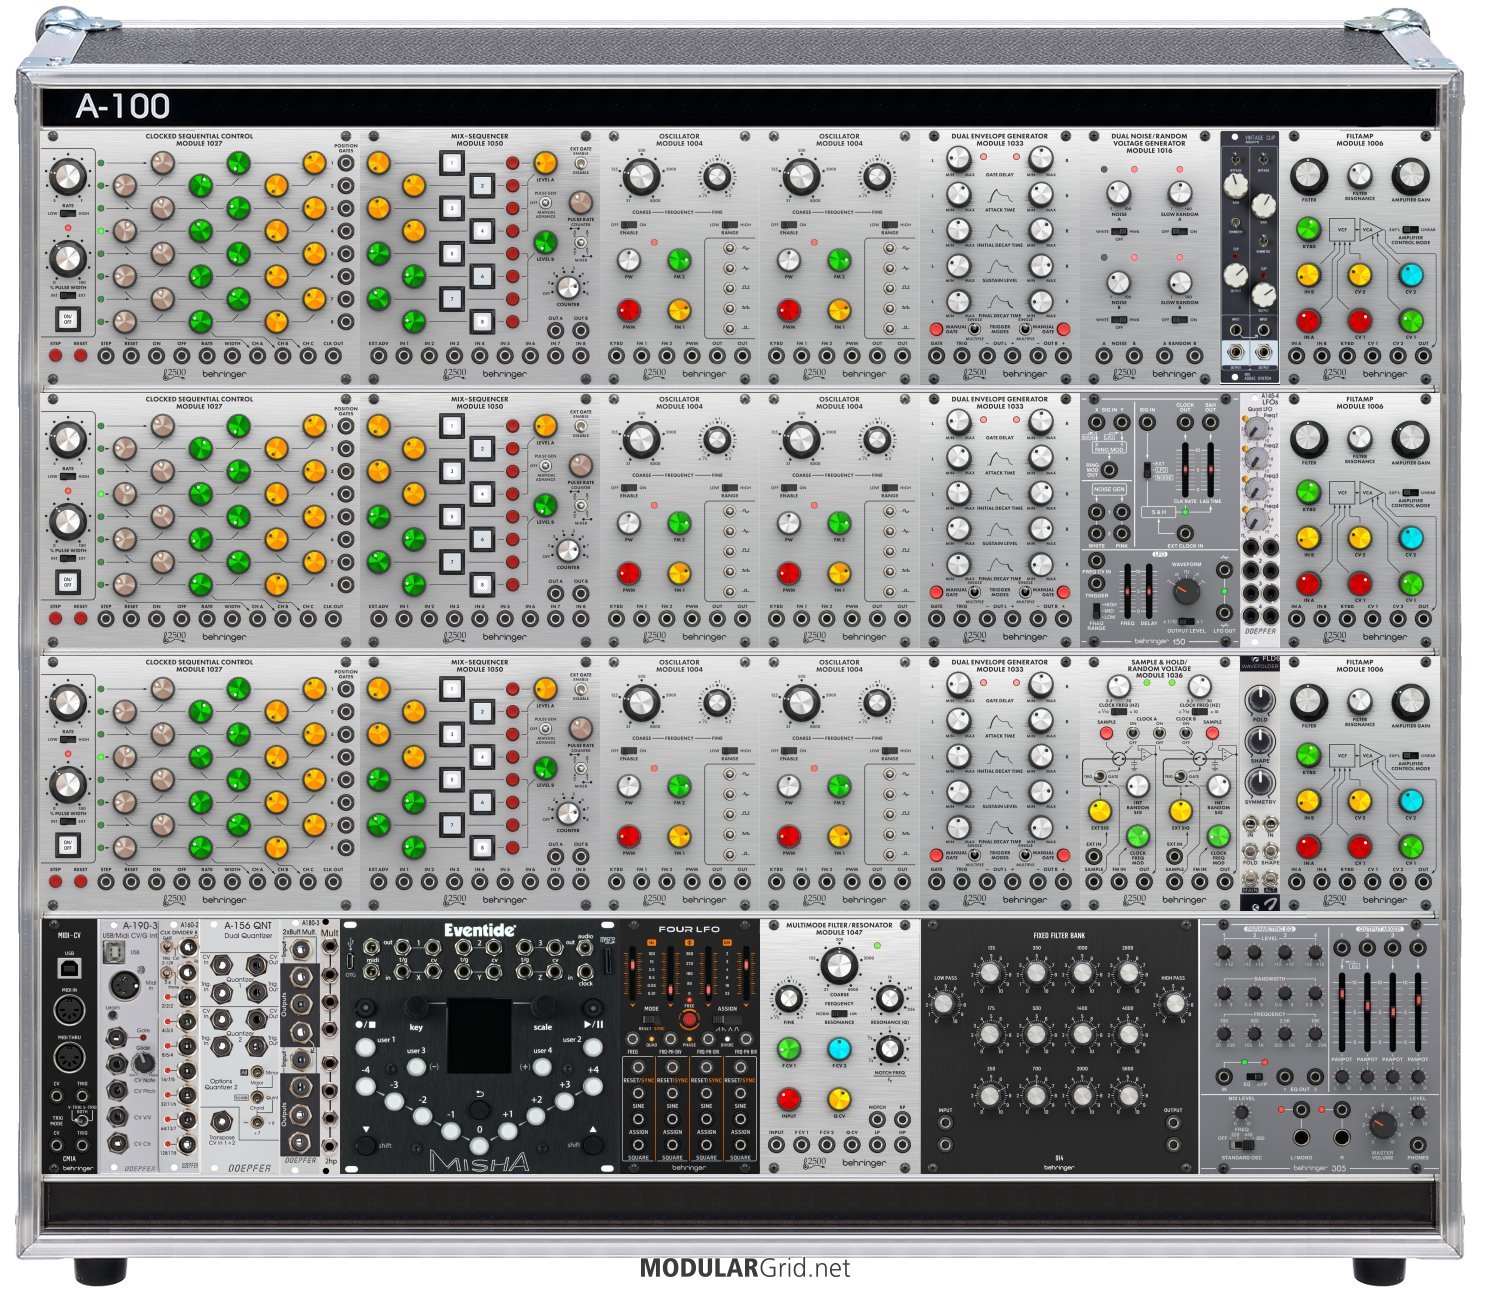The height and width of the screenshot is (1289, 1491).
Task: Click the yellow Q CV knob on Module 1047
Action: tap(839, 1100)
